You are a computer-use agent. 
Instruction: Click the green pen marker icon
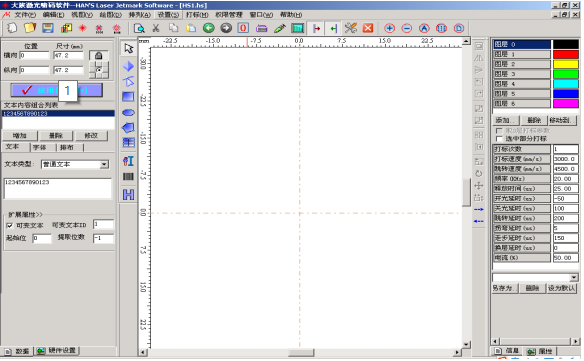tap(280, 28)
